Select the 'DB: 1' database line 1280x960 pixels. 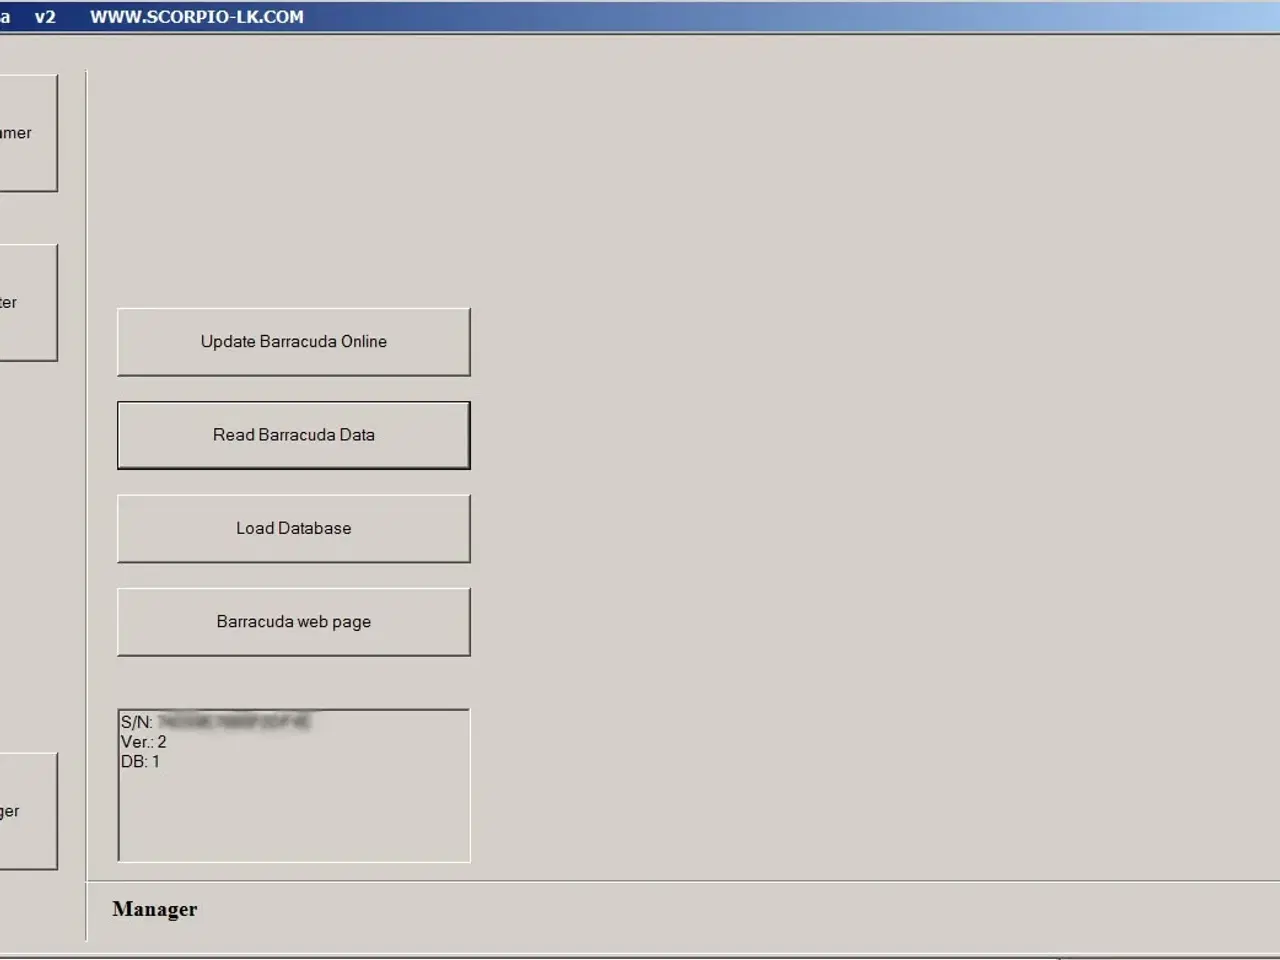pyautogui.click(x=140, y=762)
